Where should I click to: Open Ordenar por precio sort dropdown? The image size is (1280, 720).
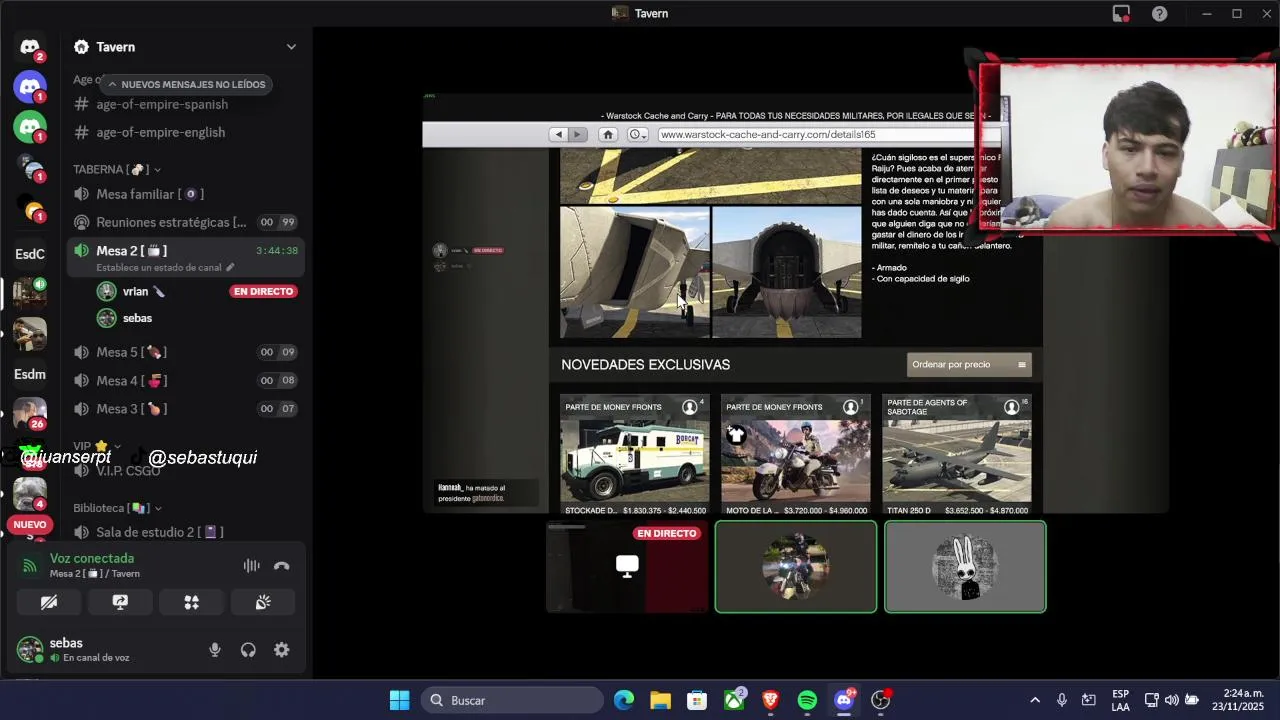(969, 365)
